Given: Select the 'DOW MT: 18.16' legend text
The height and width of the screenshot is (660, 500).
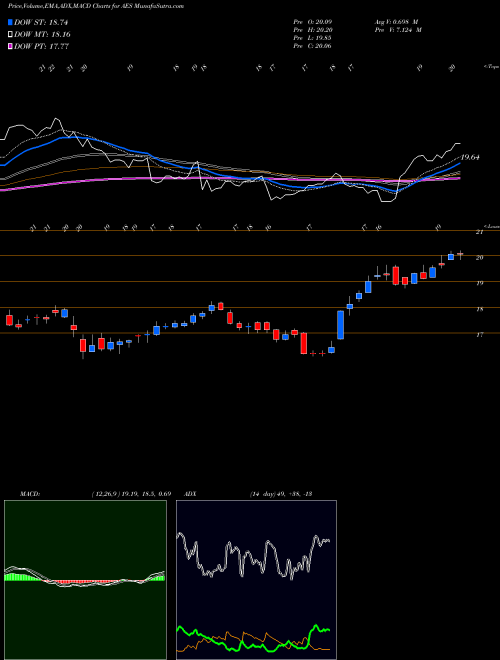Looking at the screenshot, I should coord(42,35).
